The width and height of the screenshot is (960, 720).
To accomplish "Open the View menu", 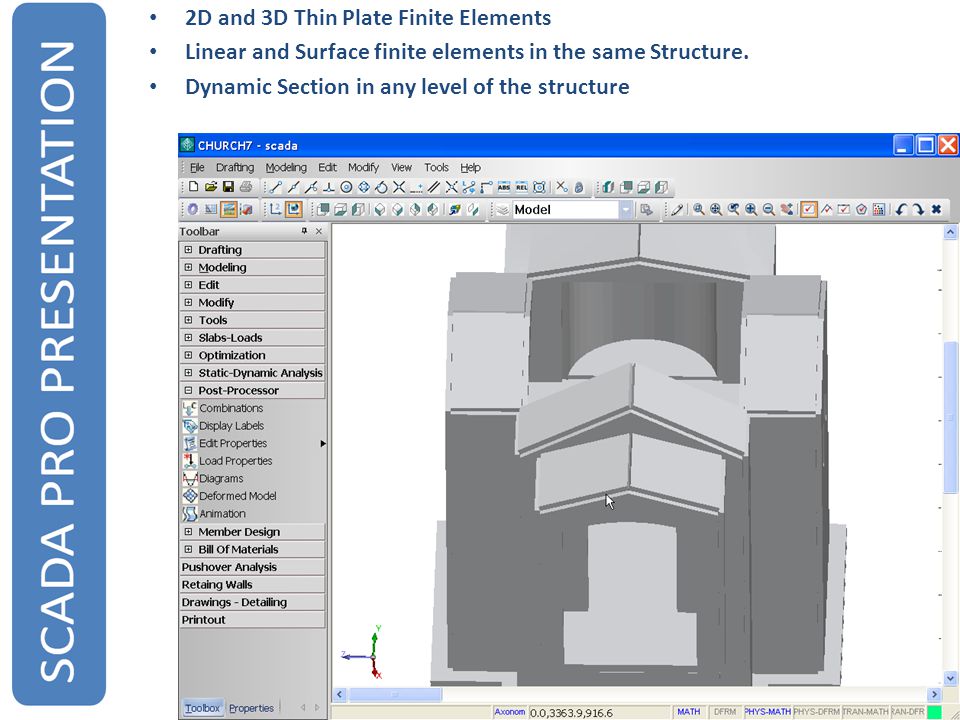I will 401,167.
